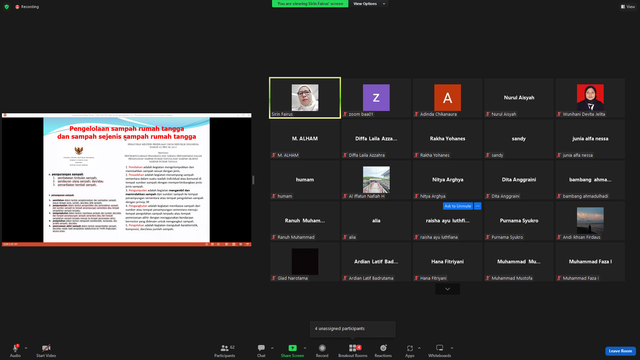640x360 pixels.
Task: Show next page of participants chevron
Action: (x=447, y=289)
